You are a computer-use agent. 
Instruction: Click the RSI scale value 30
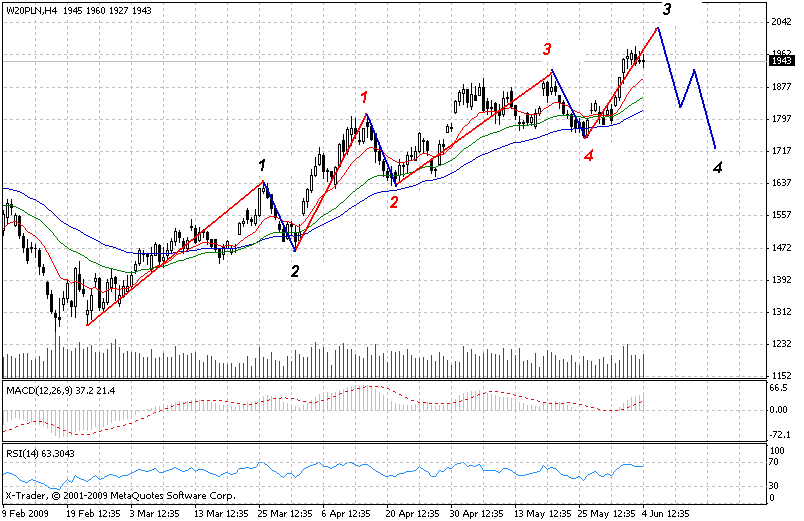774,485
